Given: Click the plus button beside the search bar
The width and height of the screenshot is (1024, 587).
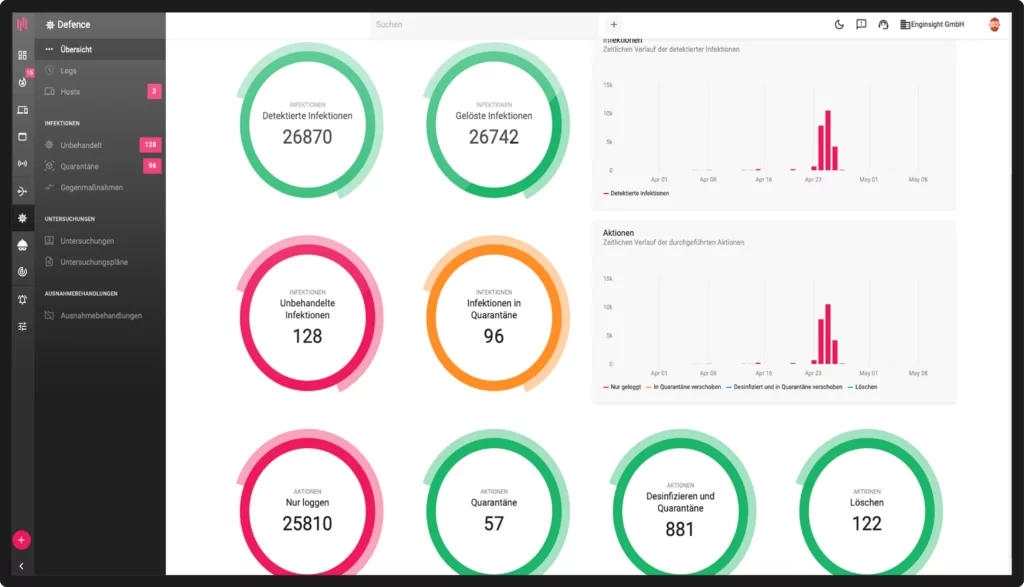Looking at the screenshot, I should [613, 25].
